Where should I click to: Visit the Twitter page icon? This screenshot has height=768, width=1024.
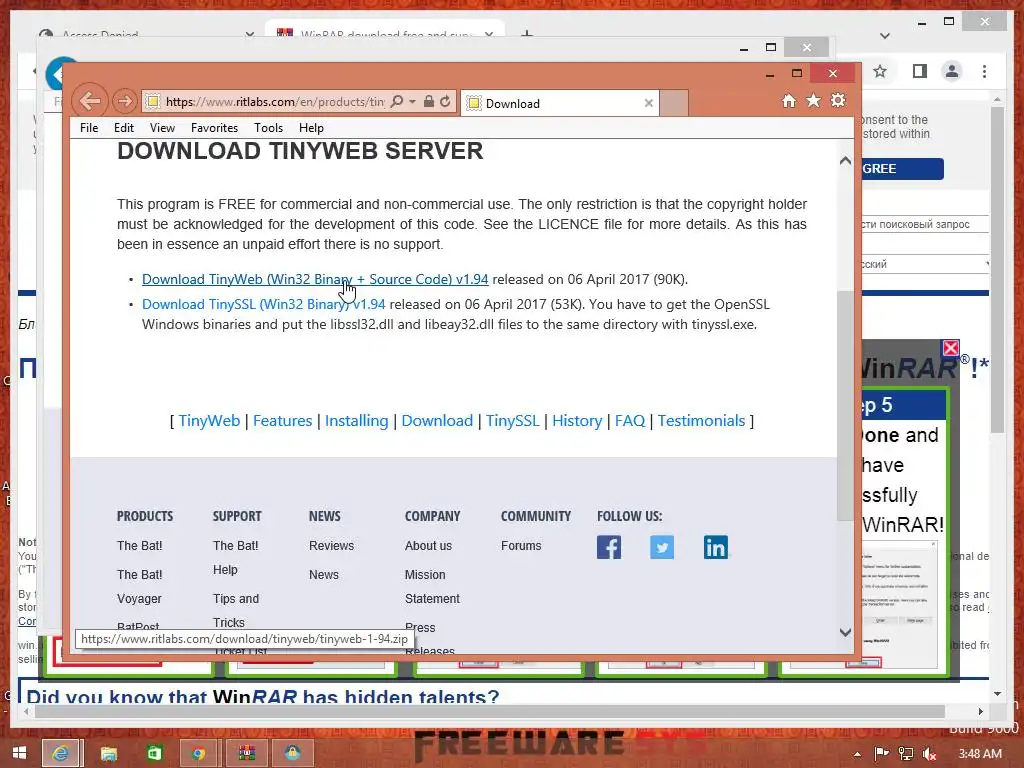(x=662, y=547)
